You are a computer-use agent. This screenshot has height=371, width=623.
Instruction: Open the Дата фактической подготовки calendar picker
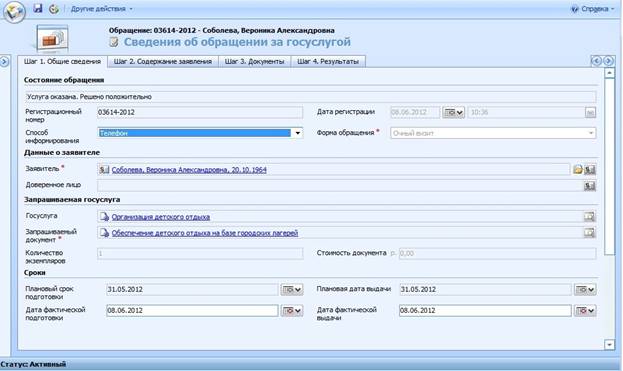(292, 311)
